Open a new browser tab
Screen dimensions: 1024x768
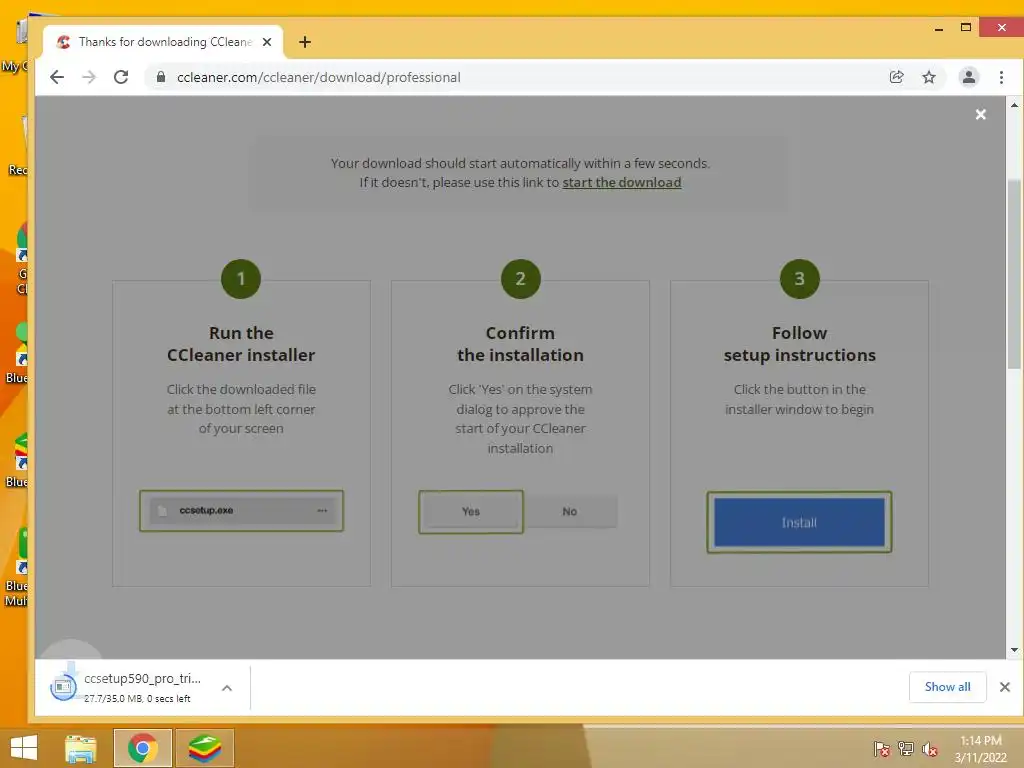[x=304, y=42]
